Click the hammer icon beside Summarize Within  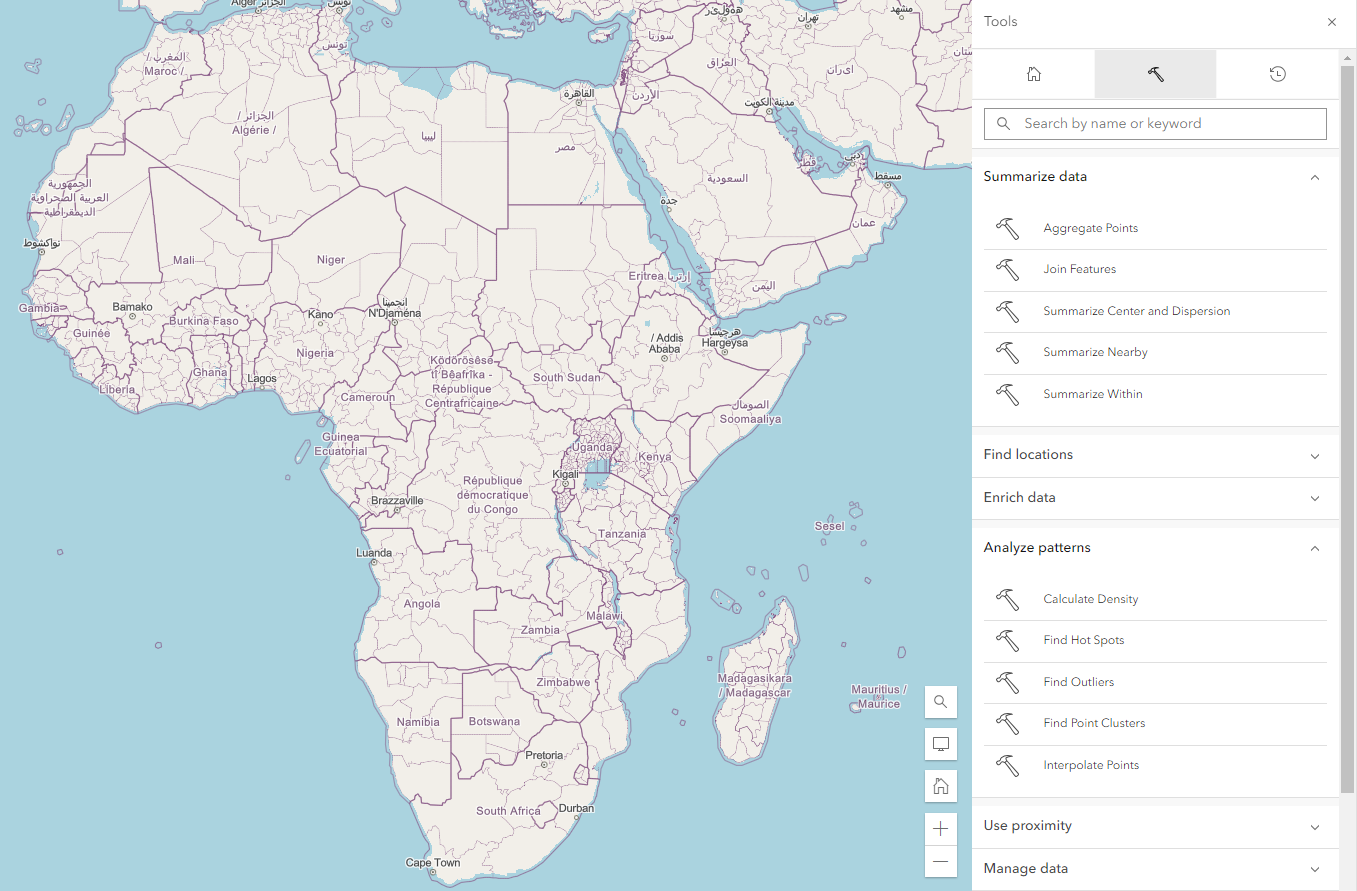coord(1008,394)
